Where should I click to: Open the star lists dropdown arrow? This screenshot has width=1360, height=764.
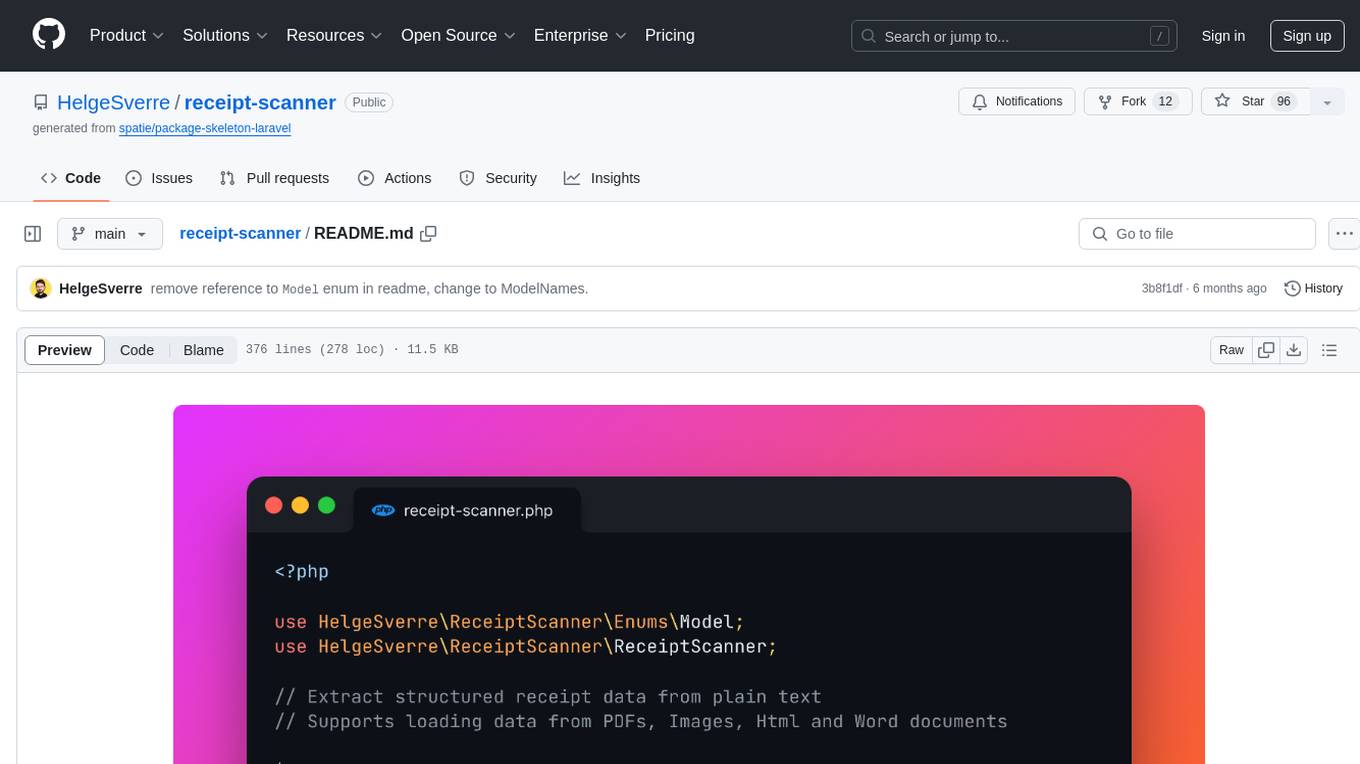(x=1327, y=101)
